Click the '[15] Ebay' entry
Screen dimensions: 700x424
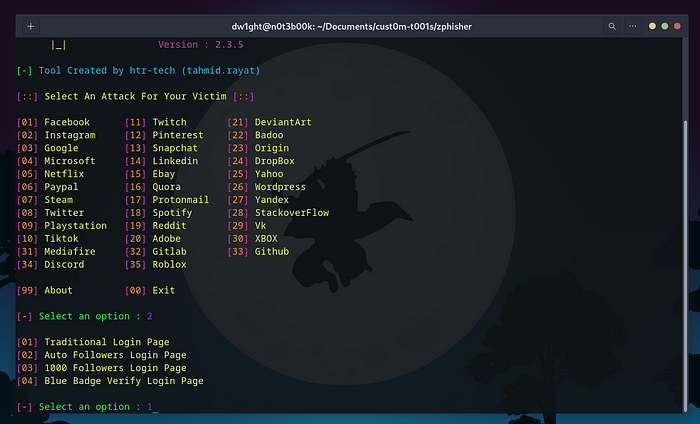click(x=150, y=174)
